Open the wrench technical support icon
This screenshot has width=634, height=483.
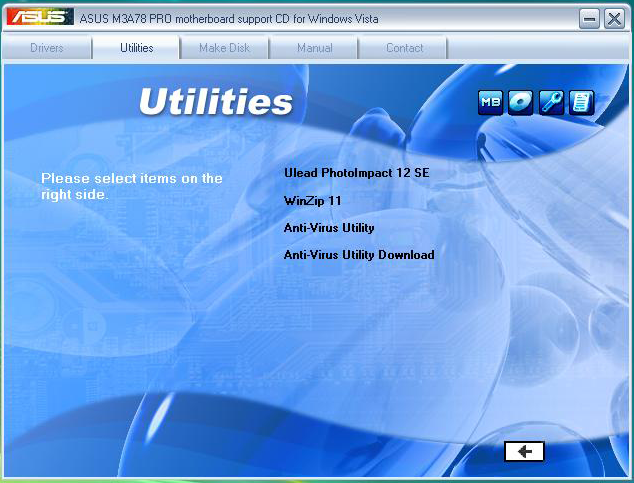551,102
